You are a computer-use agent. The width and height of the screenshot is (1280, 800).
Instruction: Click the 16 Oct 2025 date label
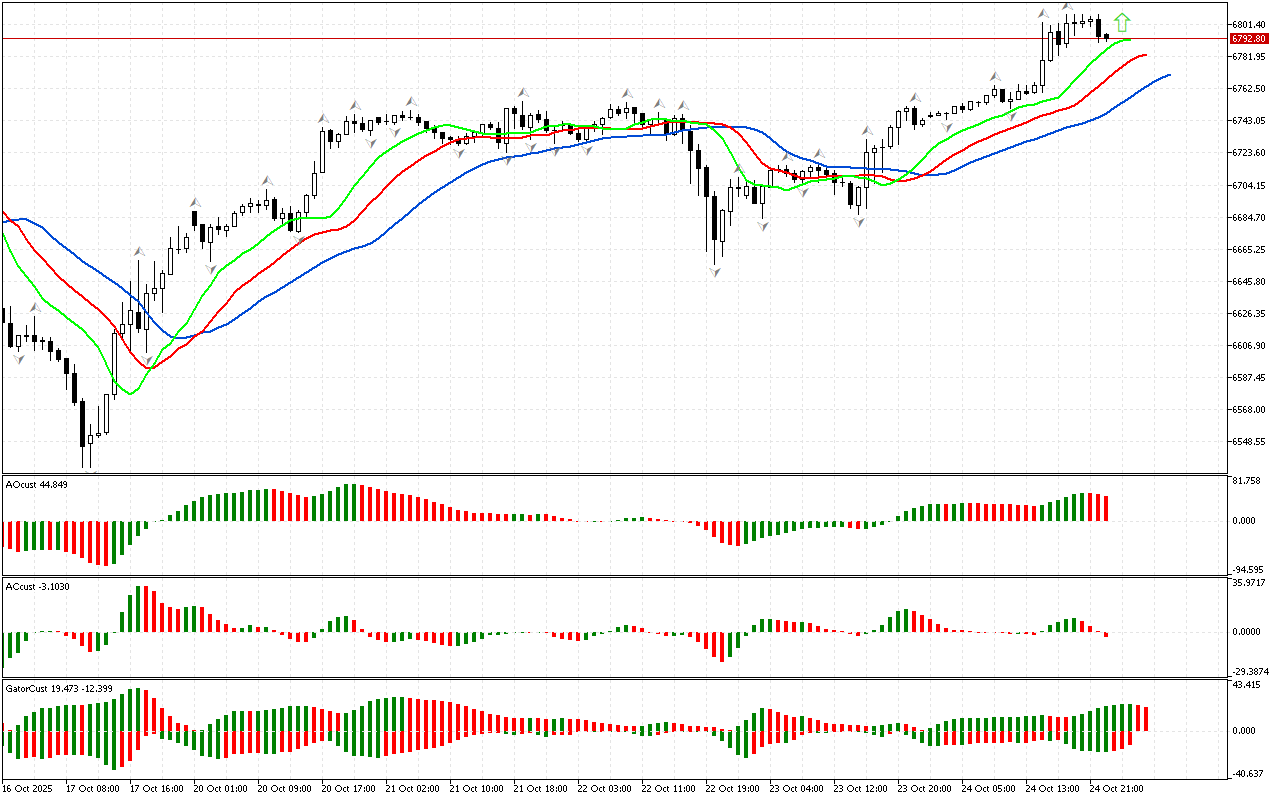pos(28,789)
